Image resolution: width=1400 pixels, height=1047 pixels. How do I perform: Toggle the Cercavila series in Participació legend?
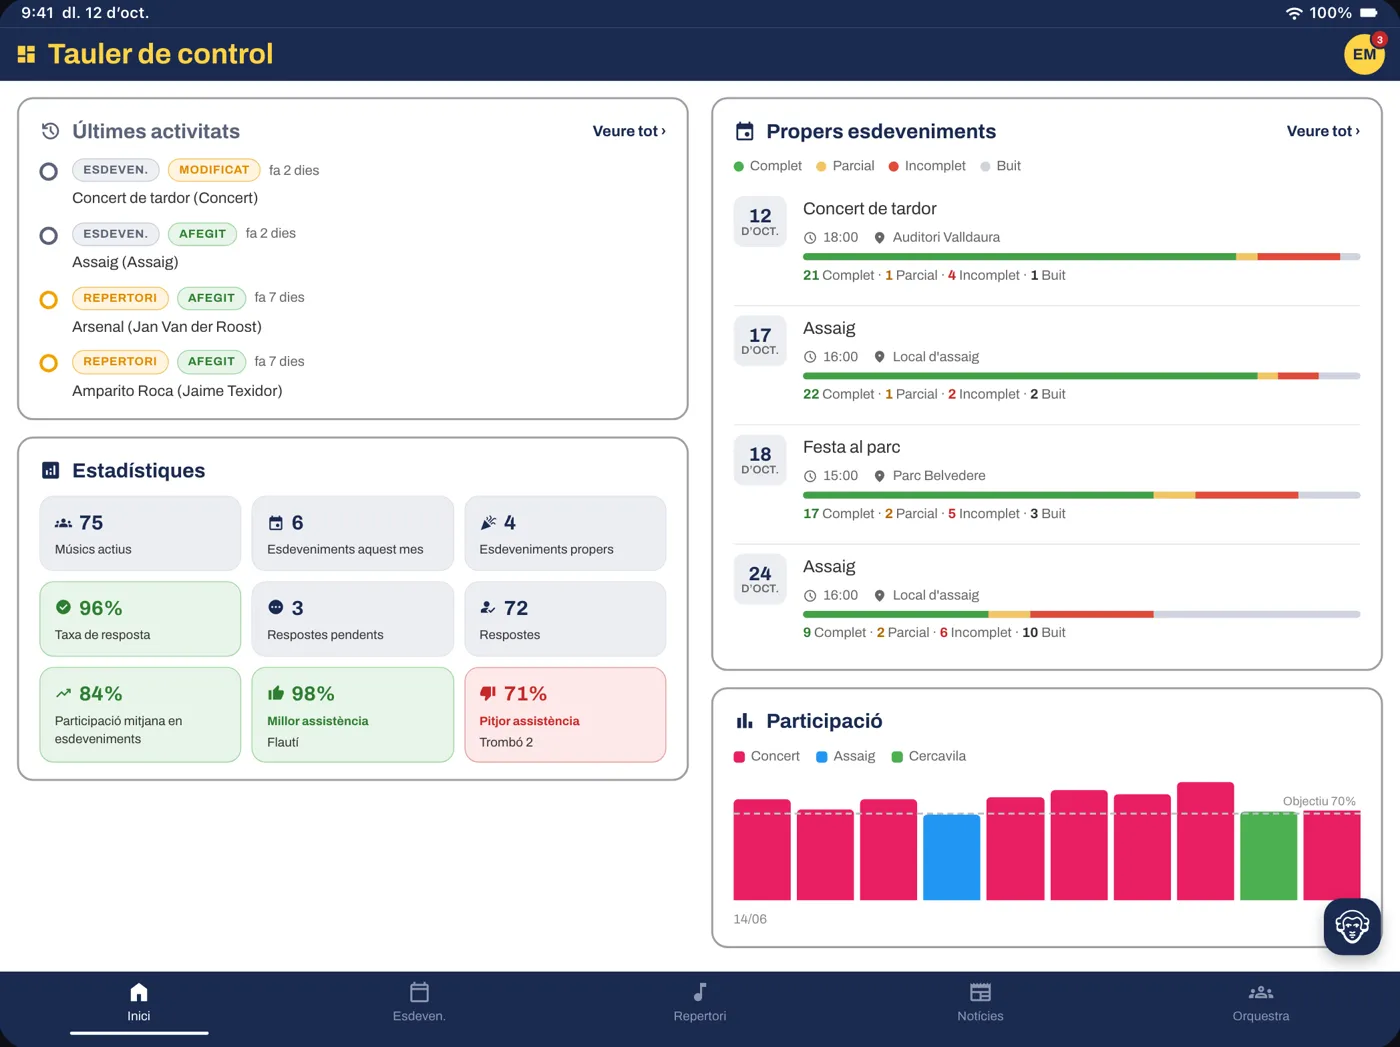point(929,756)
